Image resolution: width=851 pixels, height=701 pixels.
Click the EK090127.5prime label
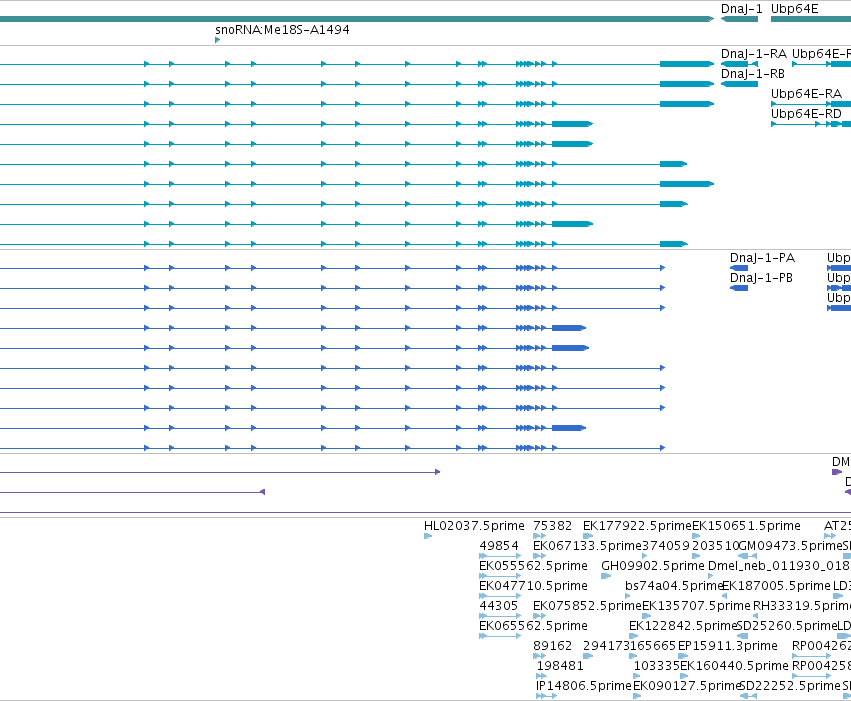point(686,686)
